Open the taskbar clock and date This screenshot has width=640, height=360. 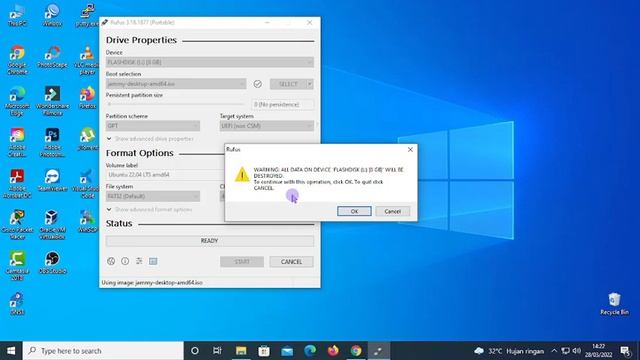tap(598, 351)
